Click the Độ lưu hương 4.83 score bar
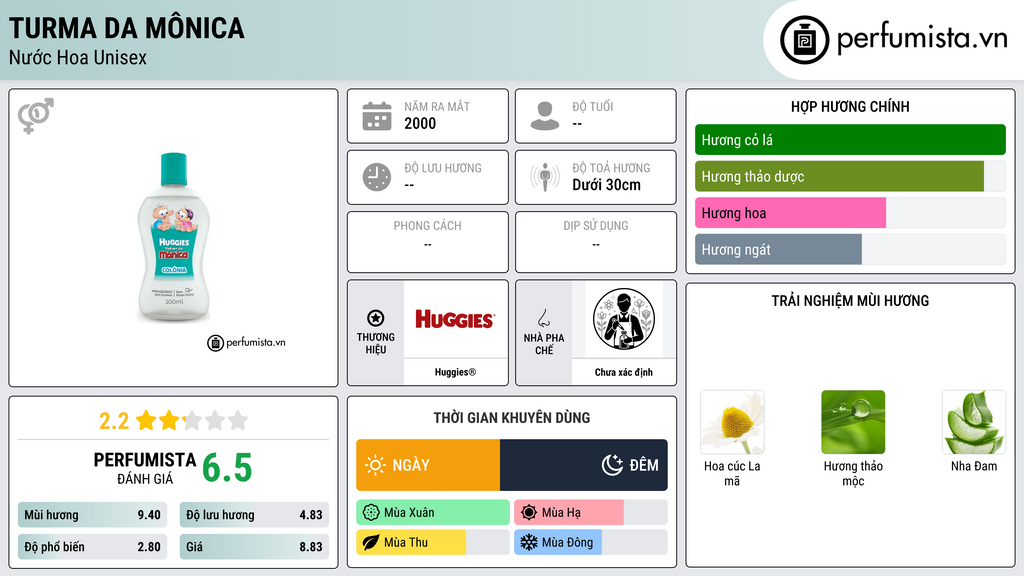The image size is (1024, 576). (254, 515)
